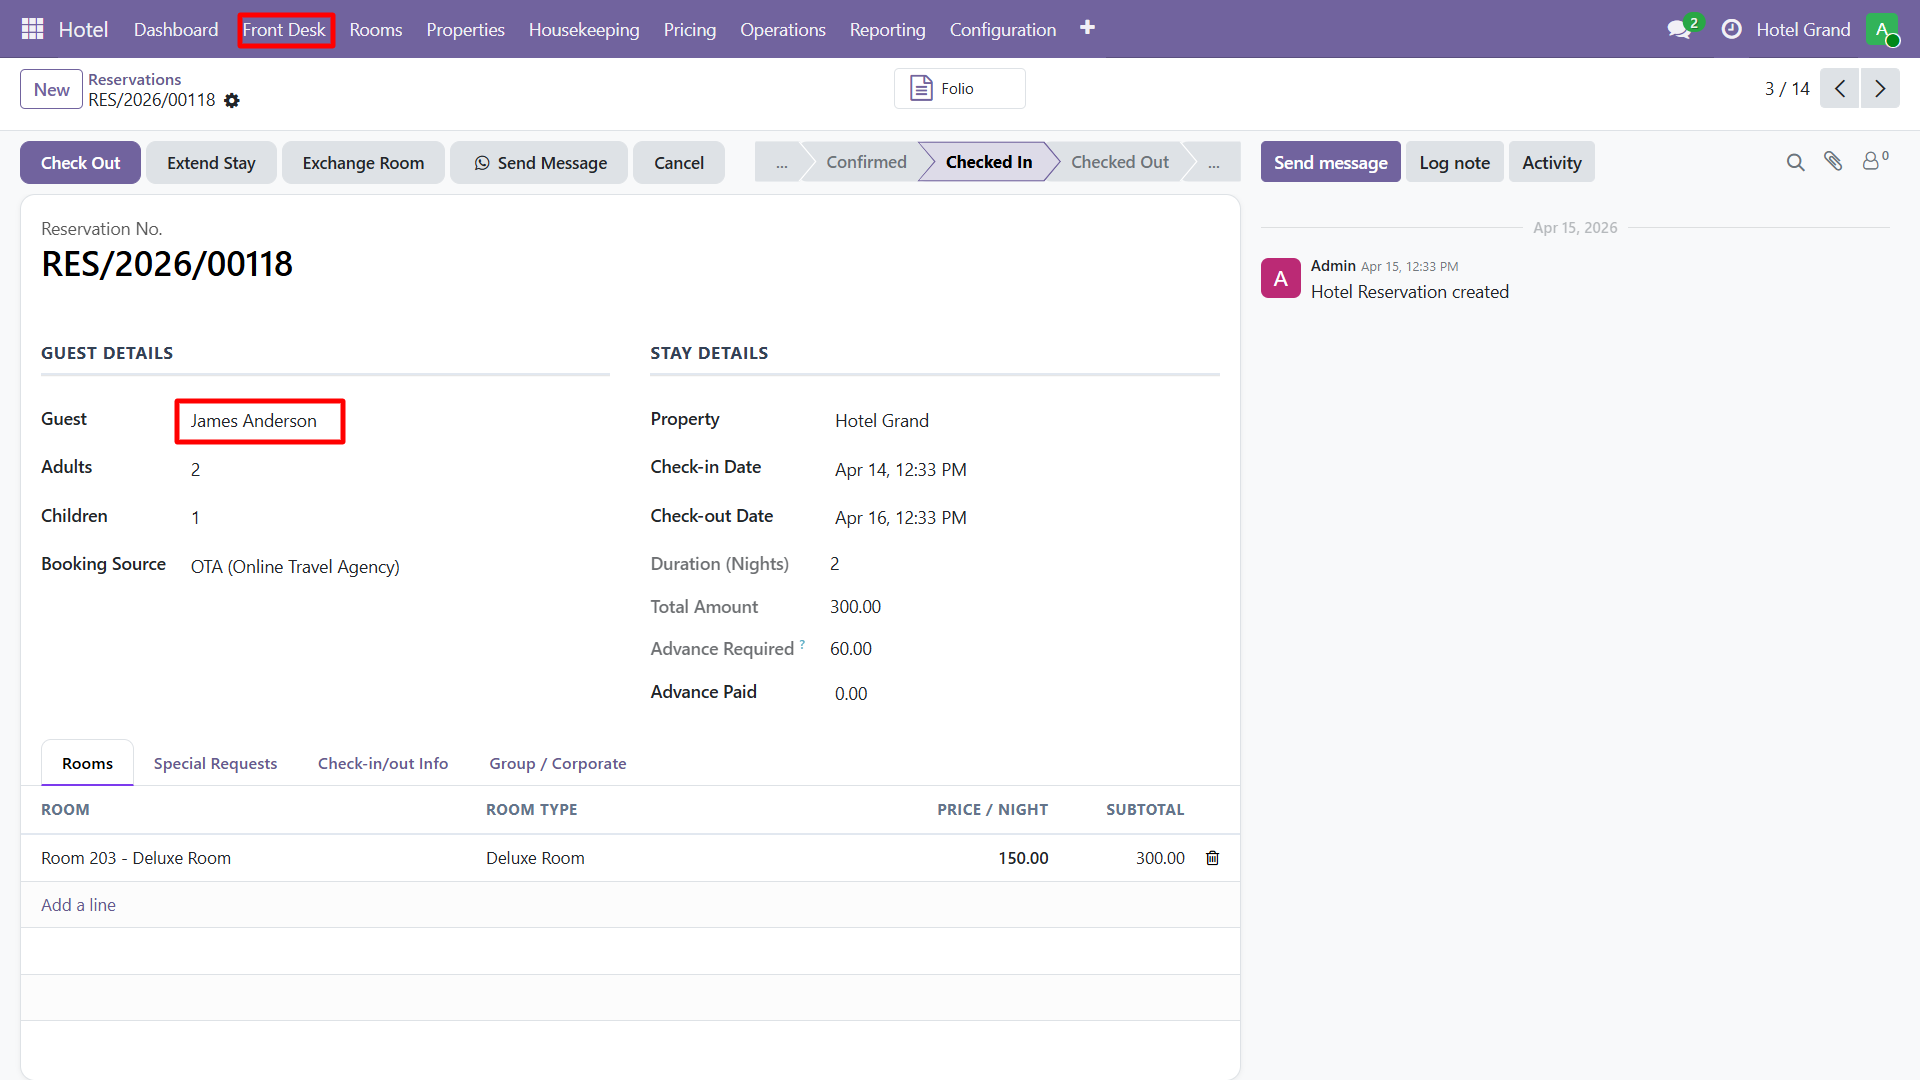Click the Add a line link
The image size is (1920, 1080).
[x=78, y=905]
